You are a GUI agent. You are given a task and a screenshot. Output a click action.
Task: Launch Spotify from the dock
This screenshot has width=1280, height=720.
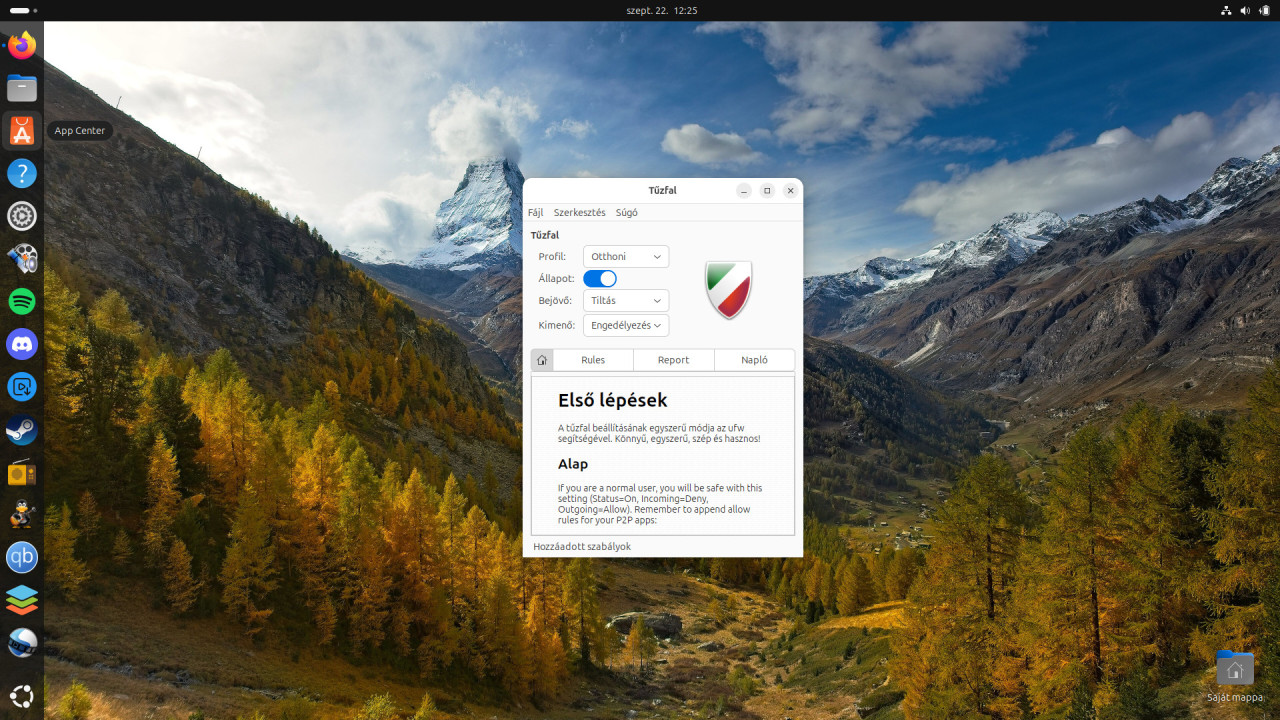[22, 300]
